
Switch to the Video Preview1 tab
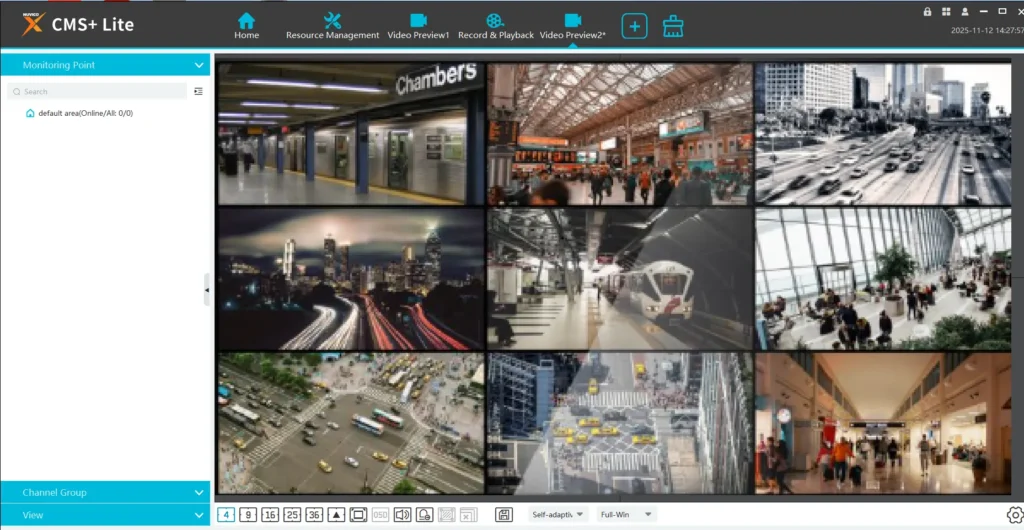click(418, 26)
